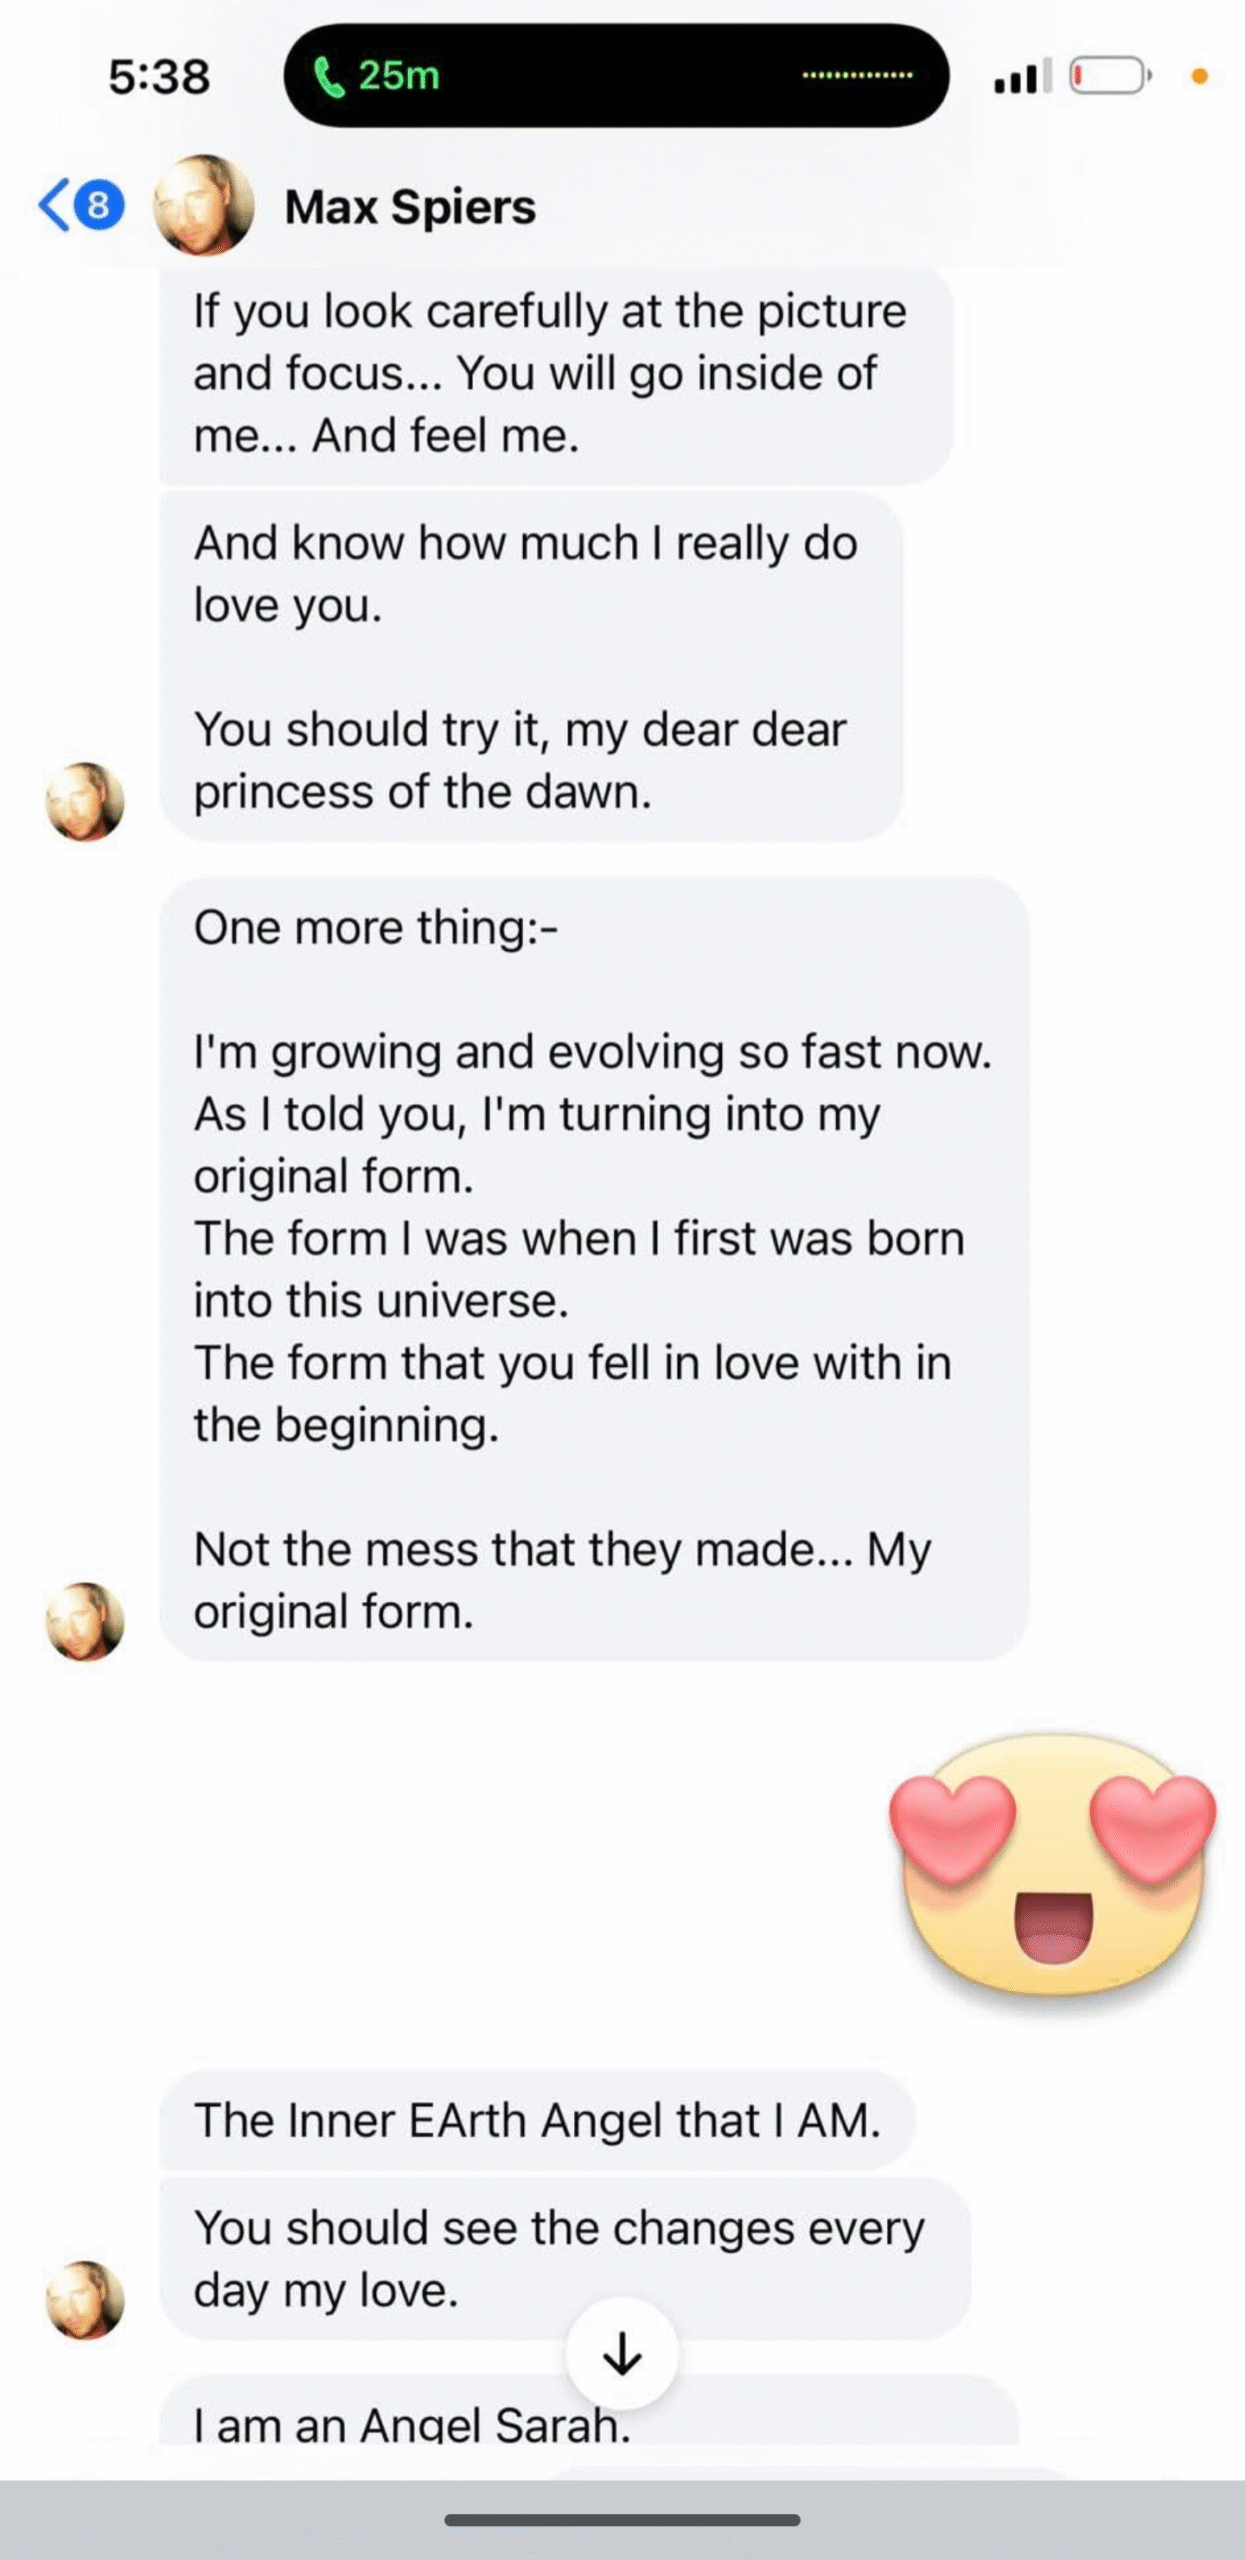Tap the cellular signal bars
Viewport: 1245px width, 2560px height.
[1021, 77]
